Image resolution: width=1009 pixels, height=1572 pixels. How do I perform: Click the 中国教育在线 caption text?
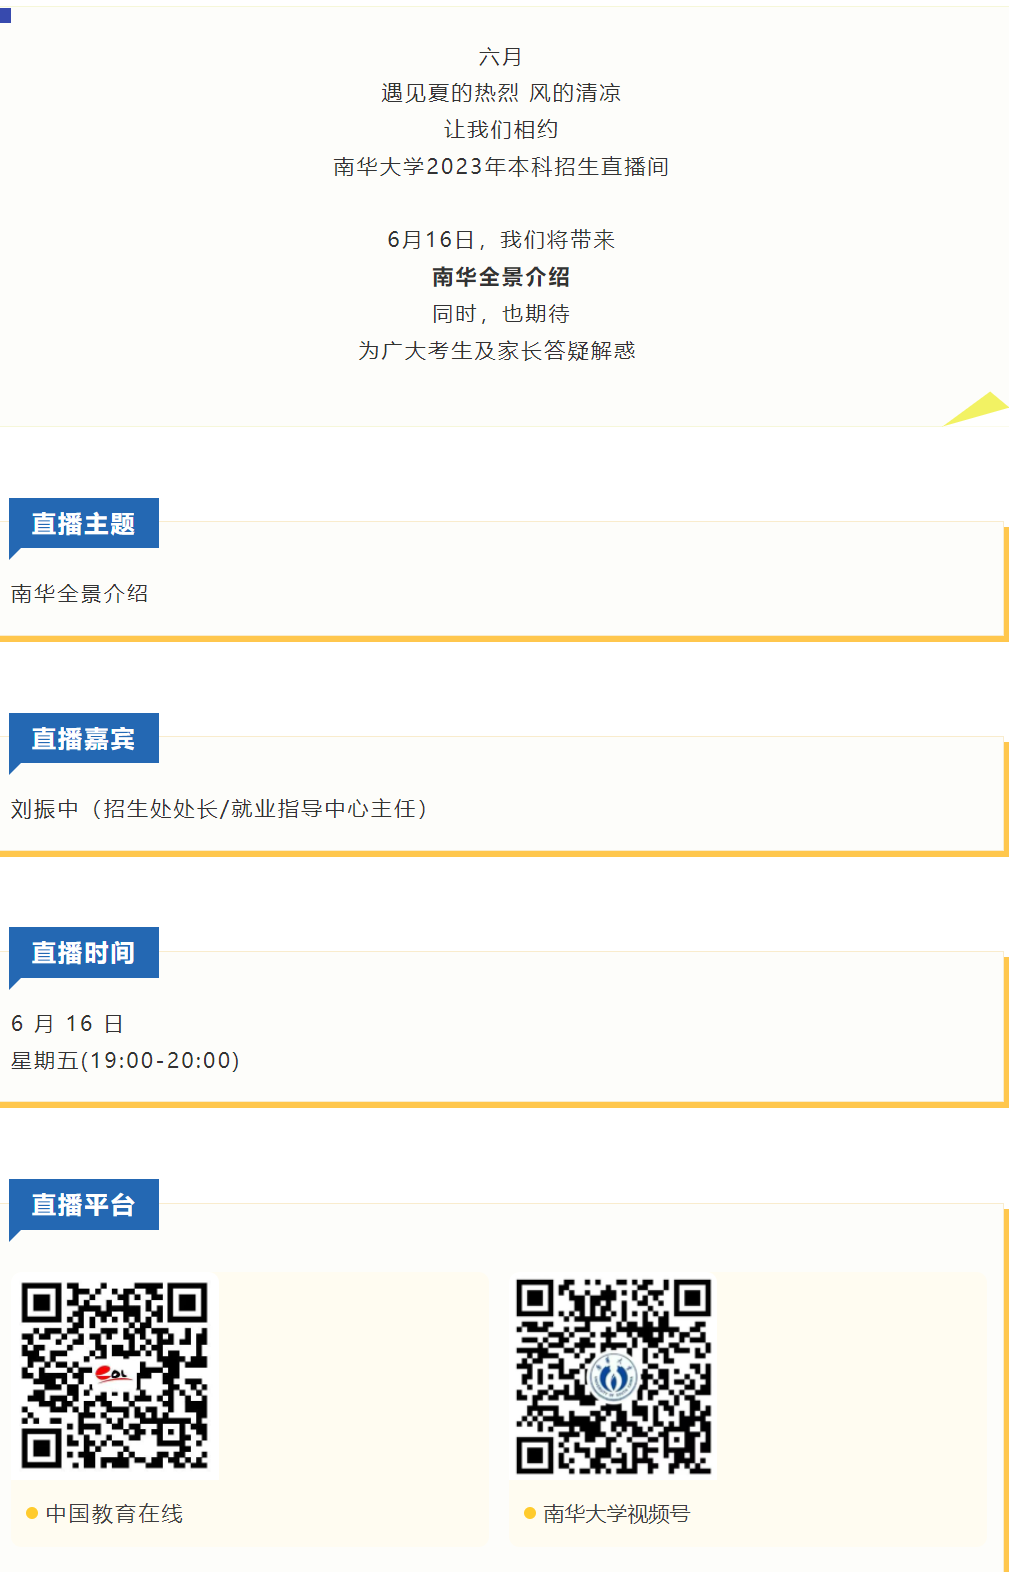(x=115, y=1514)
